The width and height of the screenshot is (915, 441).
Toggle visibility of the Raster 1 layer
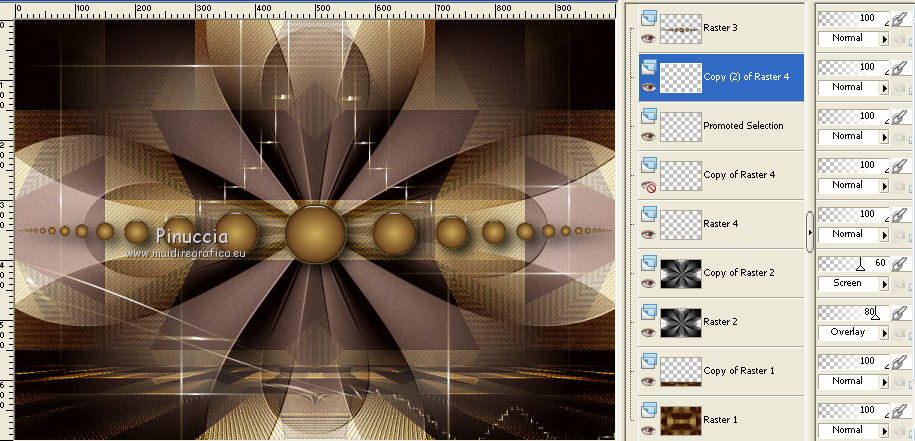tap(648, 430)
